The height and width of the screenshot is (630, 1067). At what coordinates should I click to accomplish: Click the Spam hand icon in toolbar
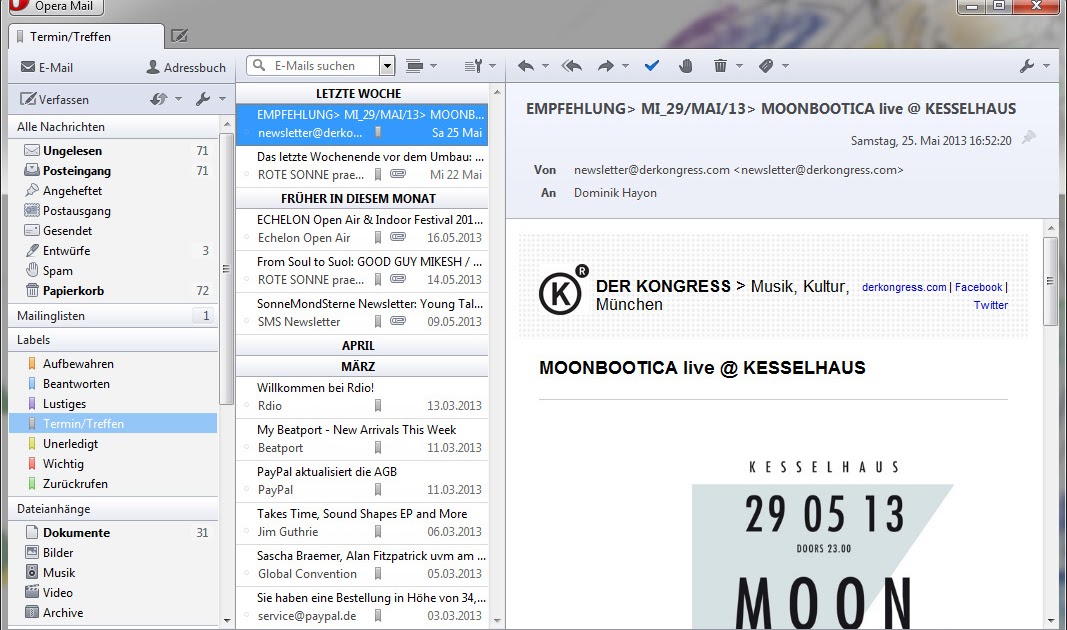(686, 66)
